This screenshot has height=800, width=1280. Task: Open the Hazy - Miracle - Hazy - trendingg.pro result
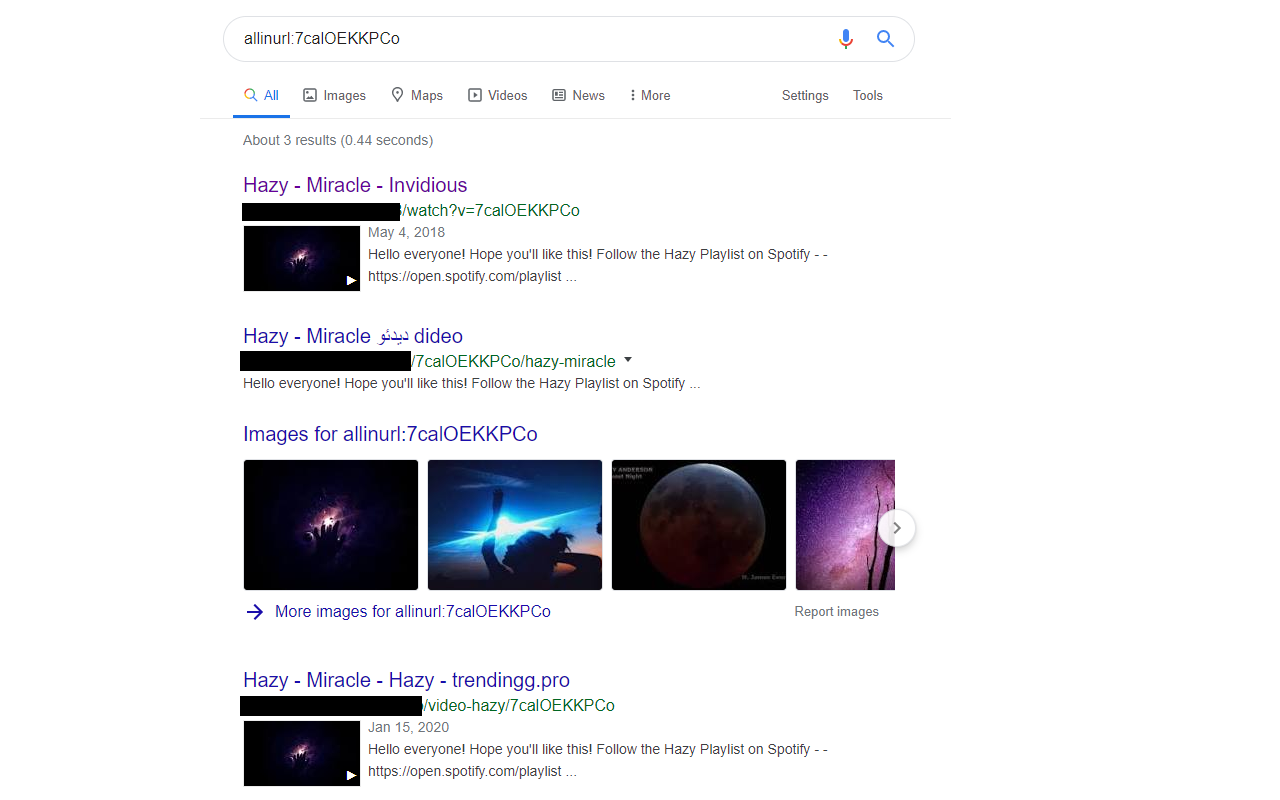point(406,680)
